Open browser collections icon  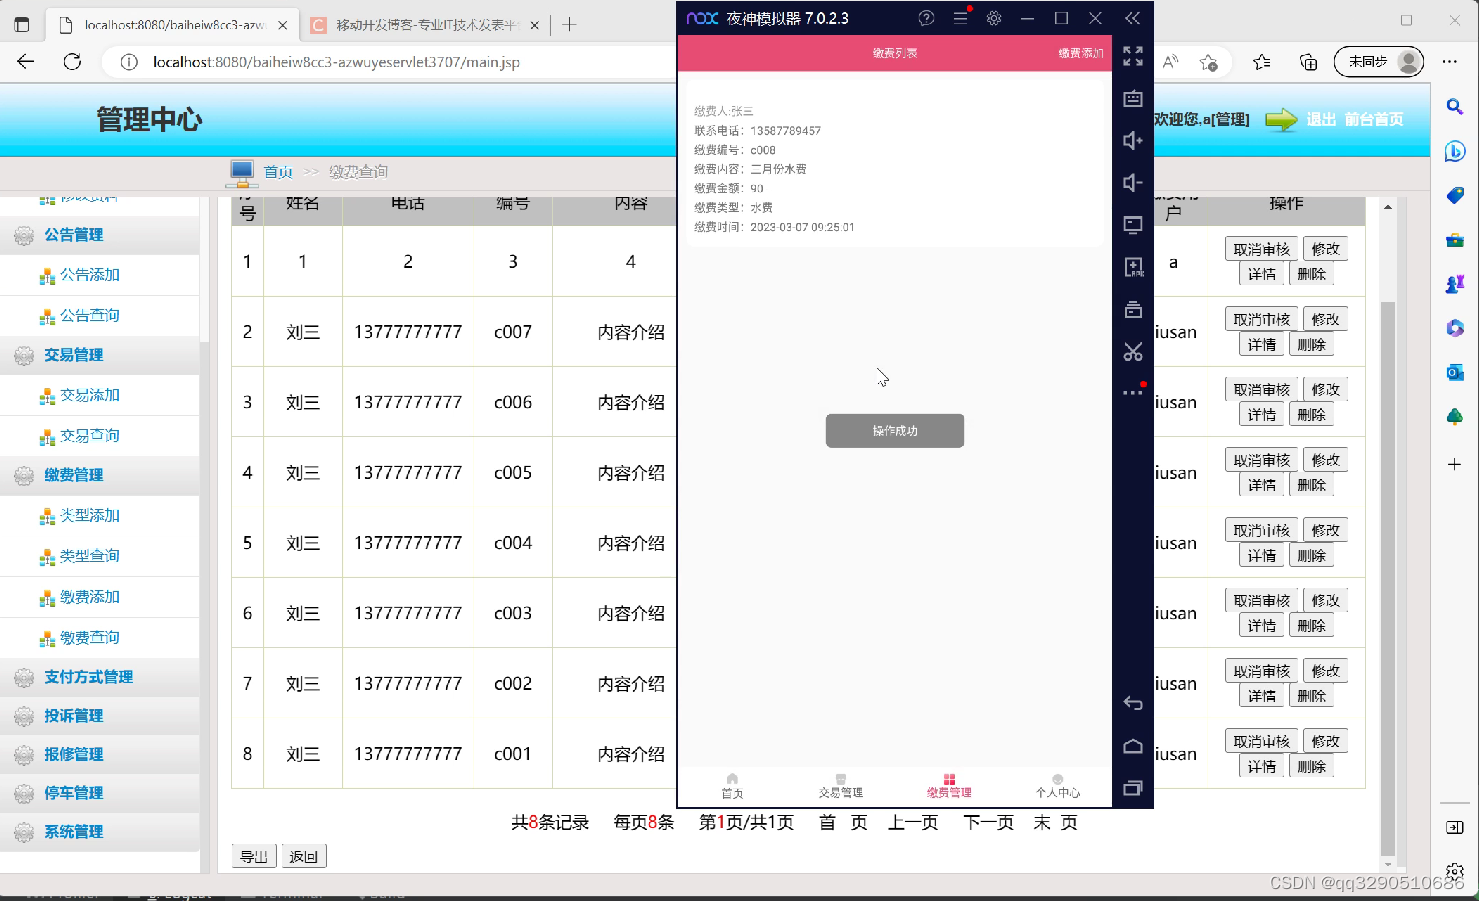tap(1308, 62)
